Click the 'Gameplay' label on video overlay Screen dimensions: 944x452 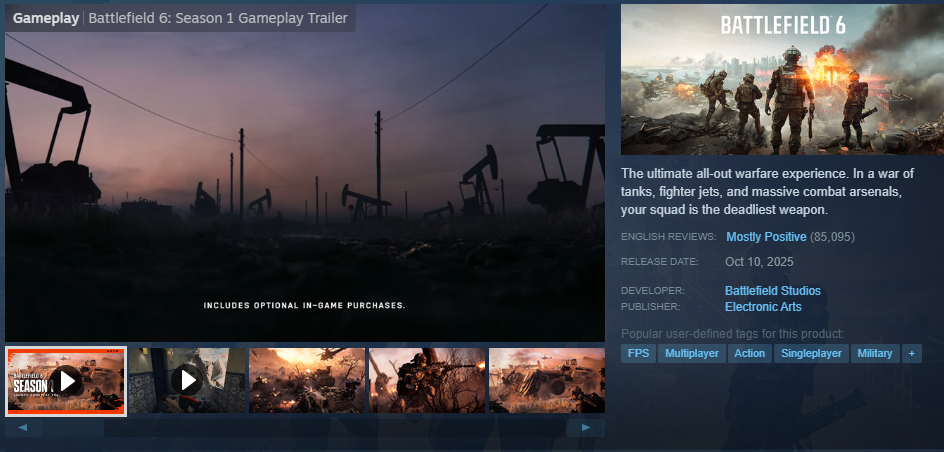(x=46, y=19)
